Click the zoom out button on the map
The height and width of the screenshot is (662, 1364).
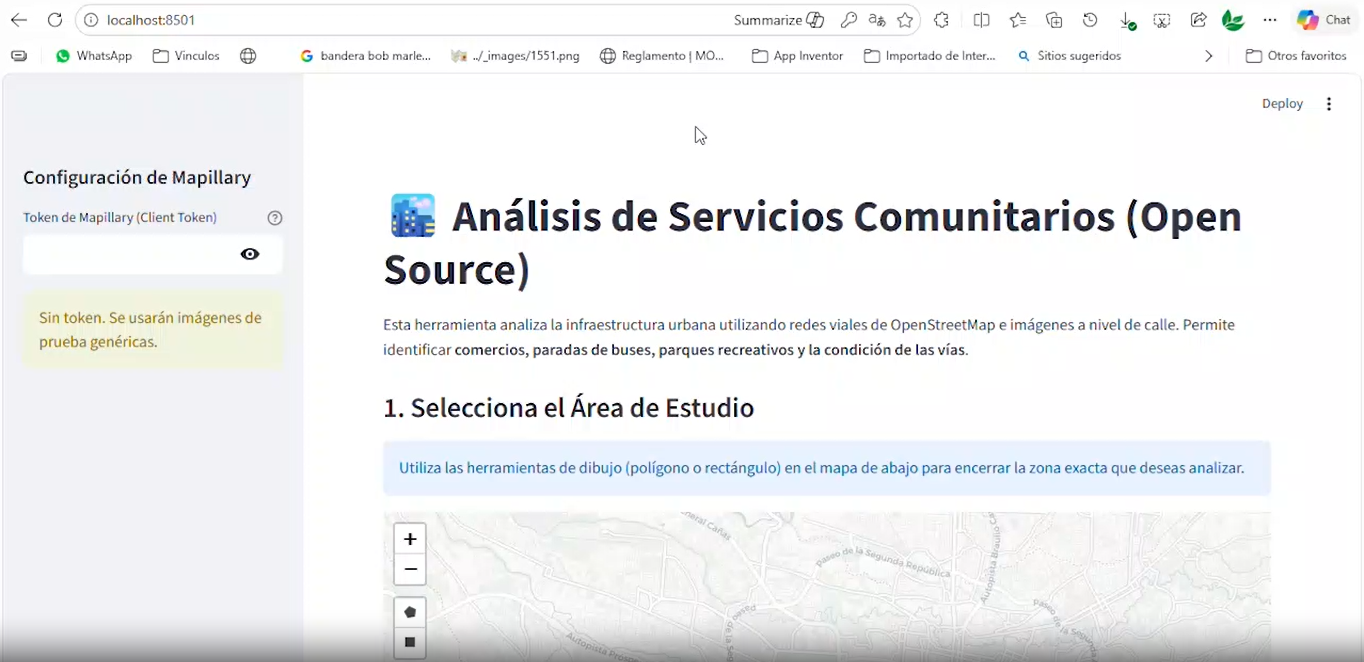tap(410, 569)
